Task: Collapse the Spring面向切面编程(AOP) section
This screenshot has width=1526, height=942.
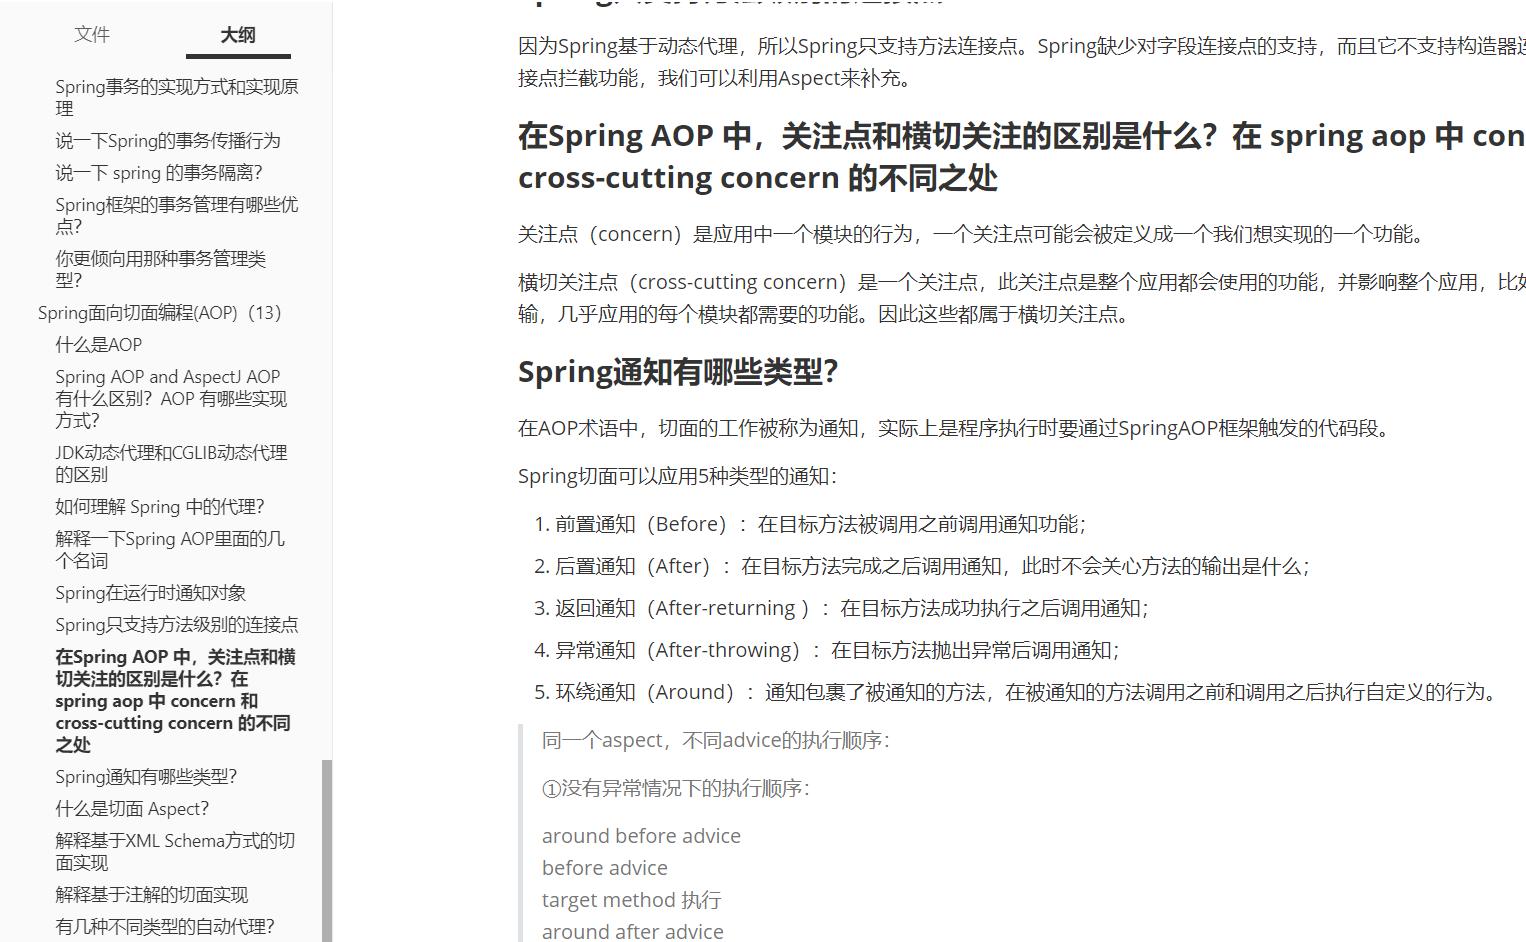Action: coord(159,312)
